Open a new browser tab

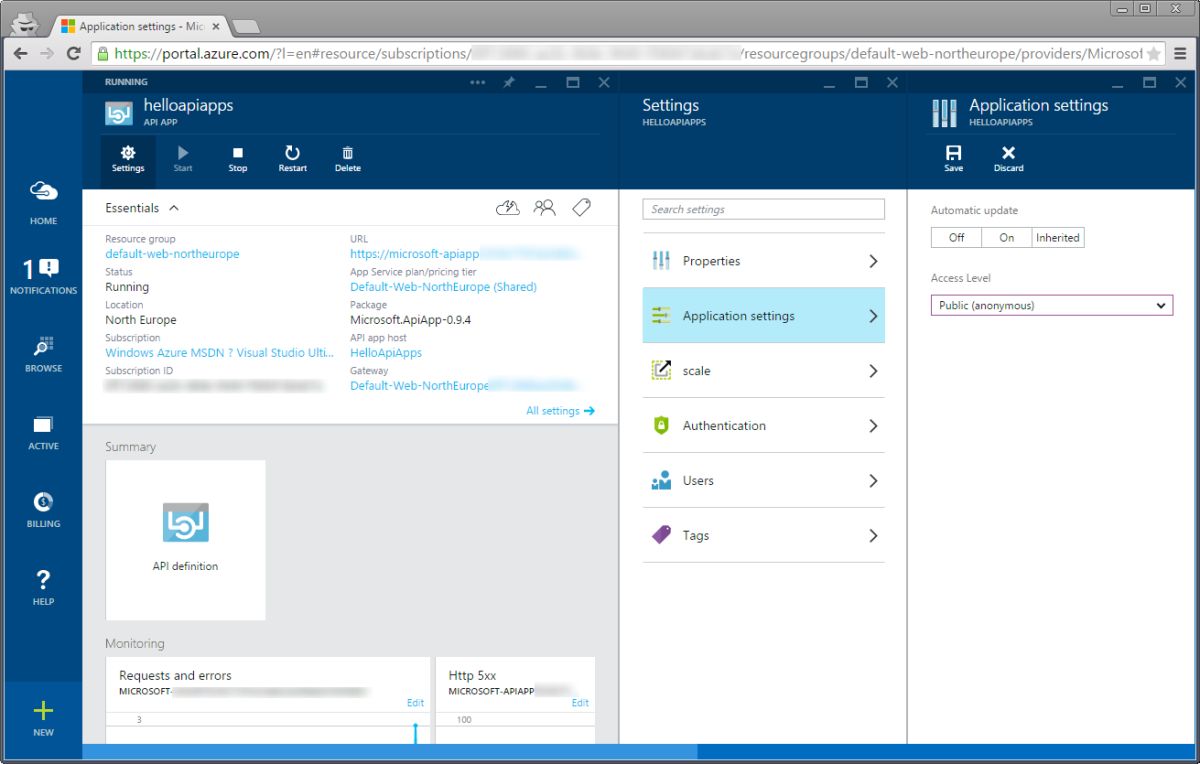[246, 27]
